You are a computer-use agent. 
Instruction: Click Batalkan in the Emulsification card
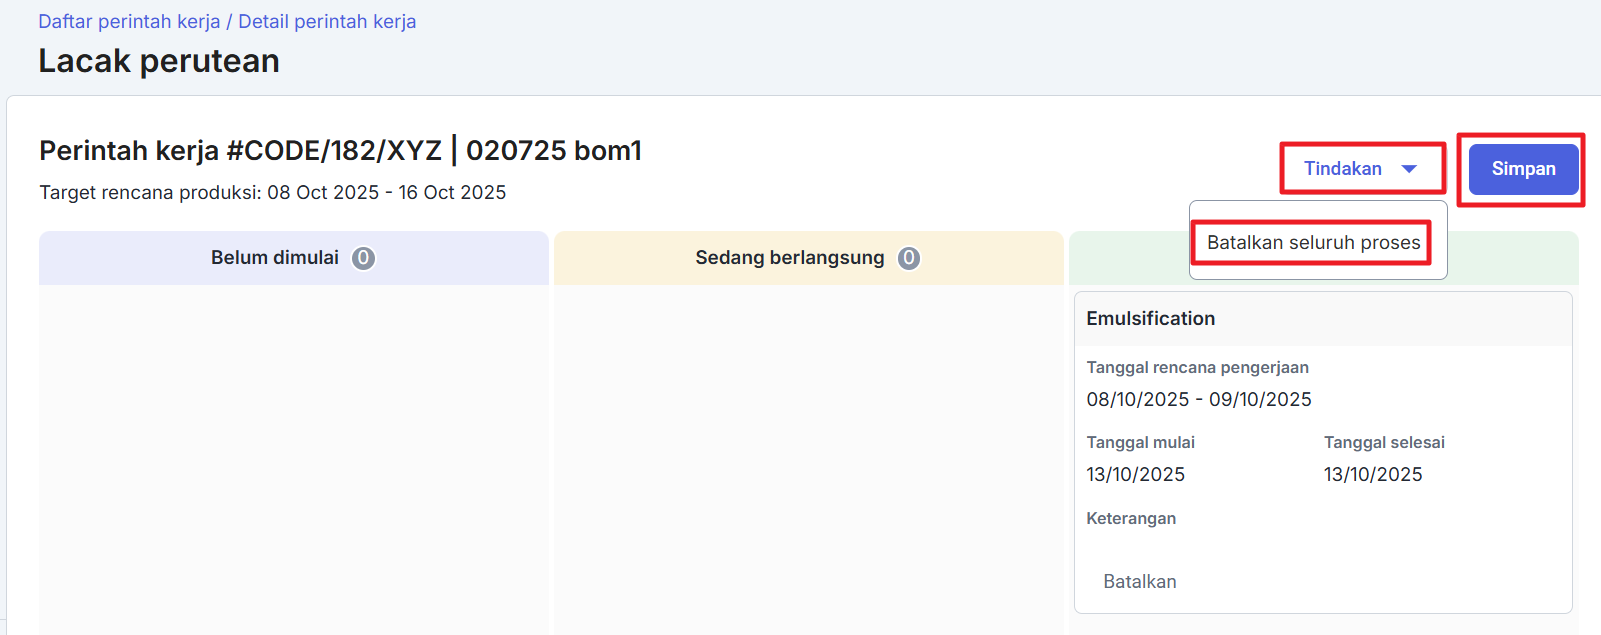click(x=1139, y=582)
